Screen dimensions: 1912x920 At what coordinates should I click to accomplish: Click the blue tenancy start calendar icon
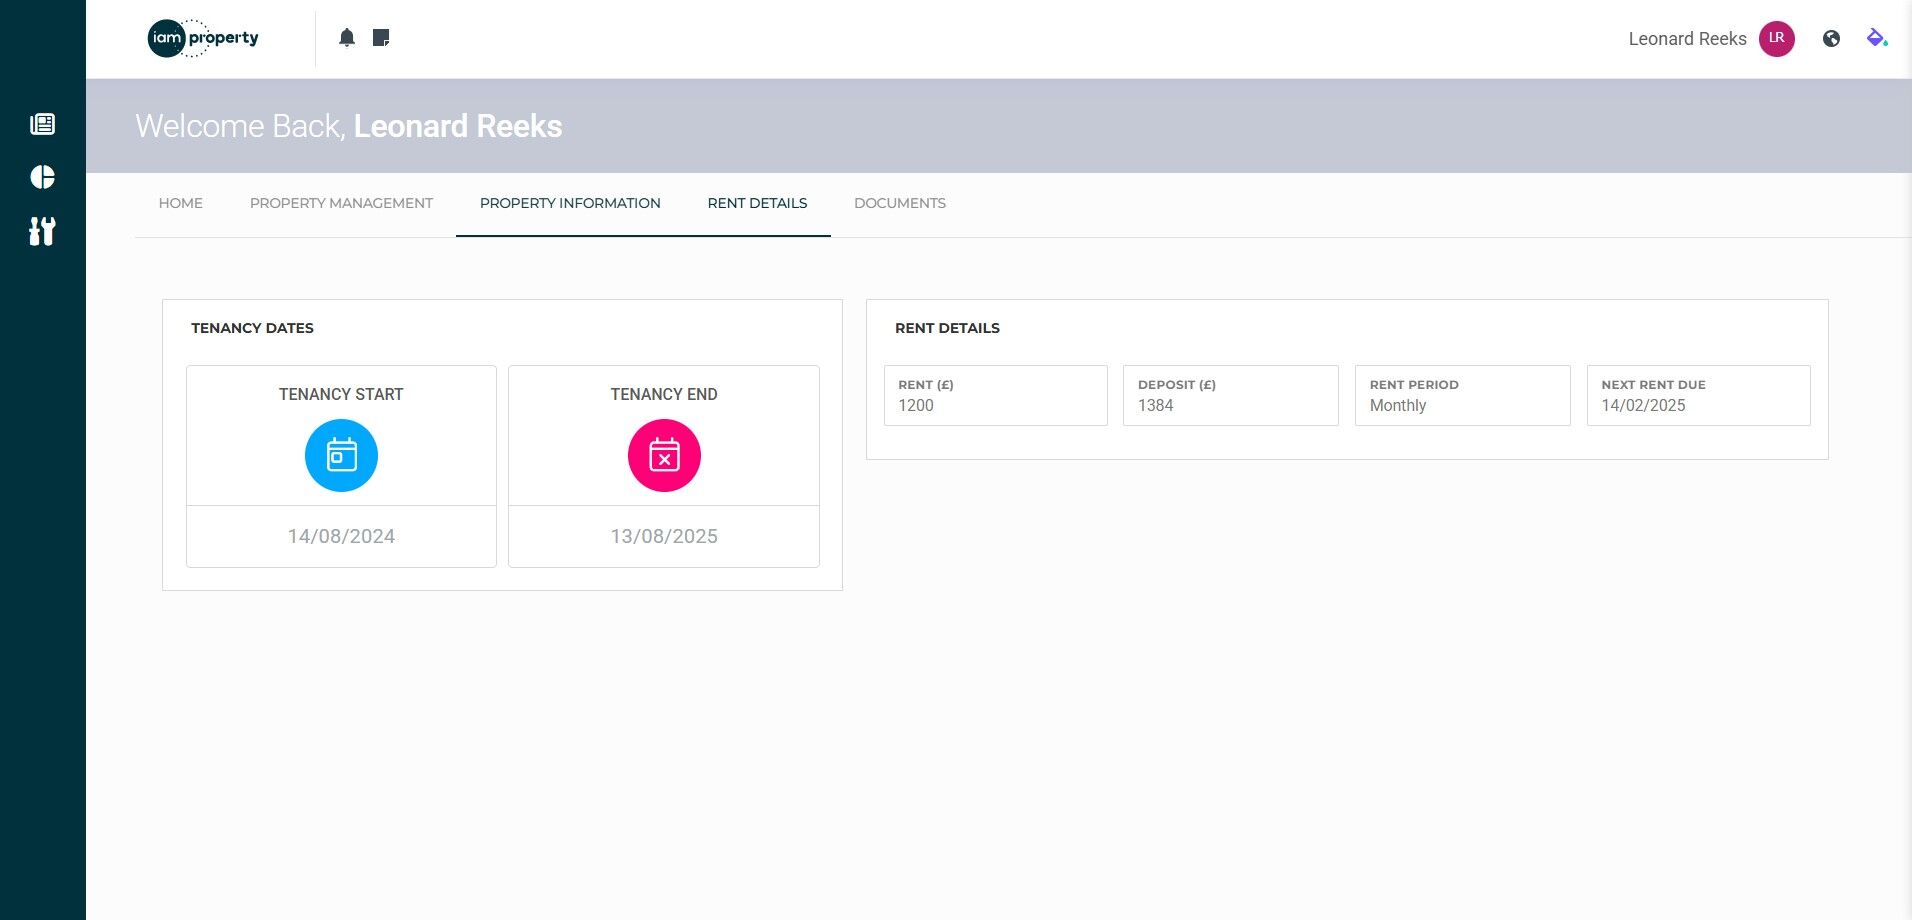click(341, 455)
